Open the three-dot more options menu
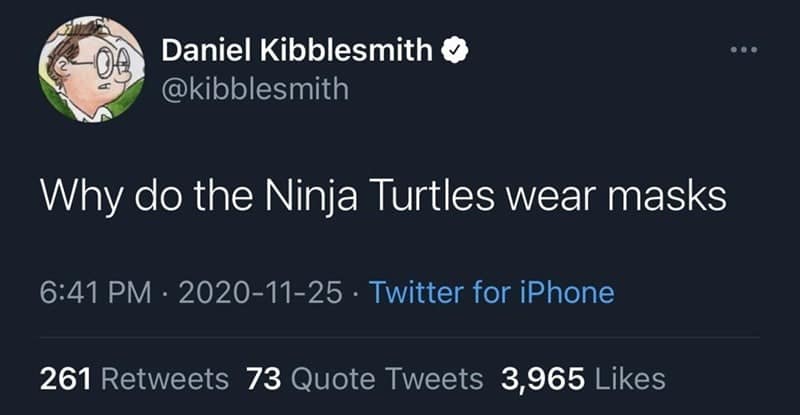The image size is (800, 415). [x=742, y=49]
